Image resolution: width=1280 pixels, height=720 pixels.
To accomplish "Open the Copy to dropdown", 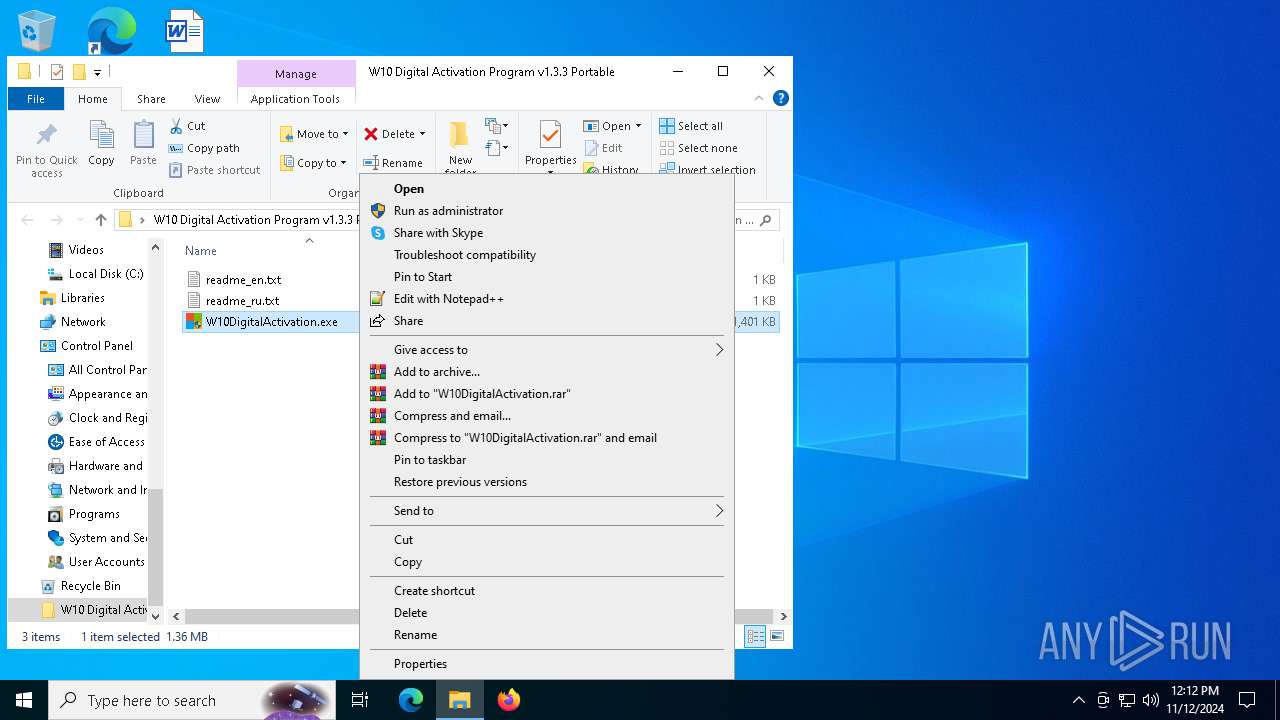I will 313,163.
